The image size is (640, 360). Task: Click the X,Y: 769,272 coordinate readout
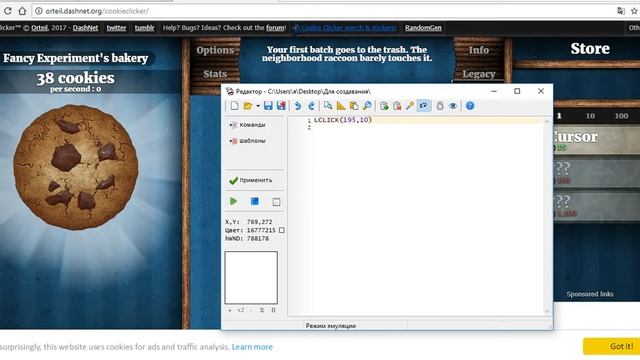249,222
